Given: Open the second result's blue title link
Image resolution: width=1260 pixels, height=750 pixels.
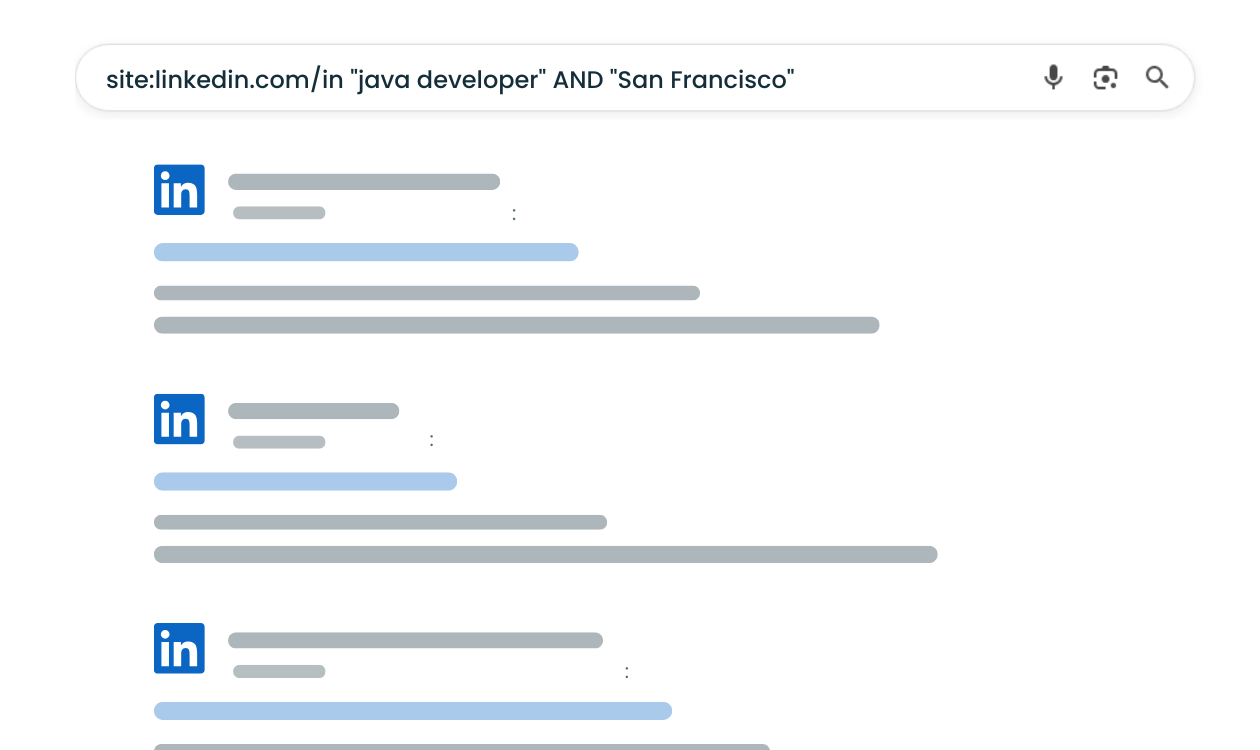Looking at the screenshot, I should (x=305, y=481).
